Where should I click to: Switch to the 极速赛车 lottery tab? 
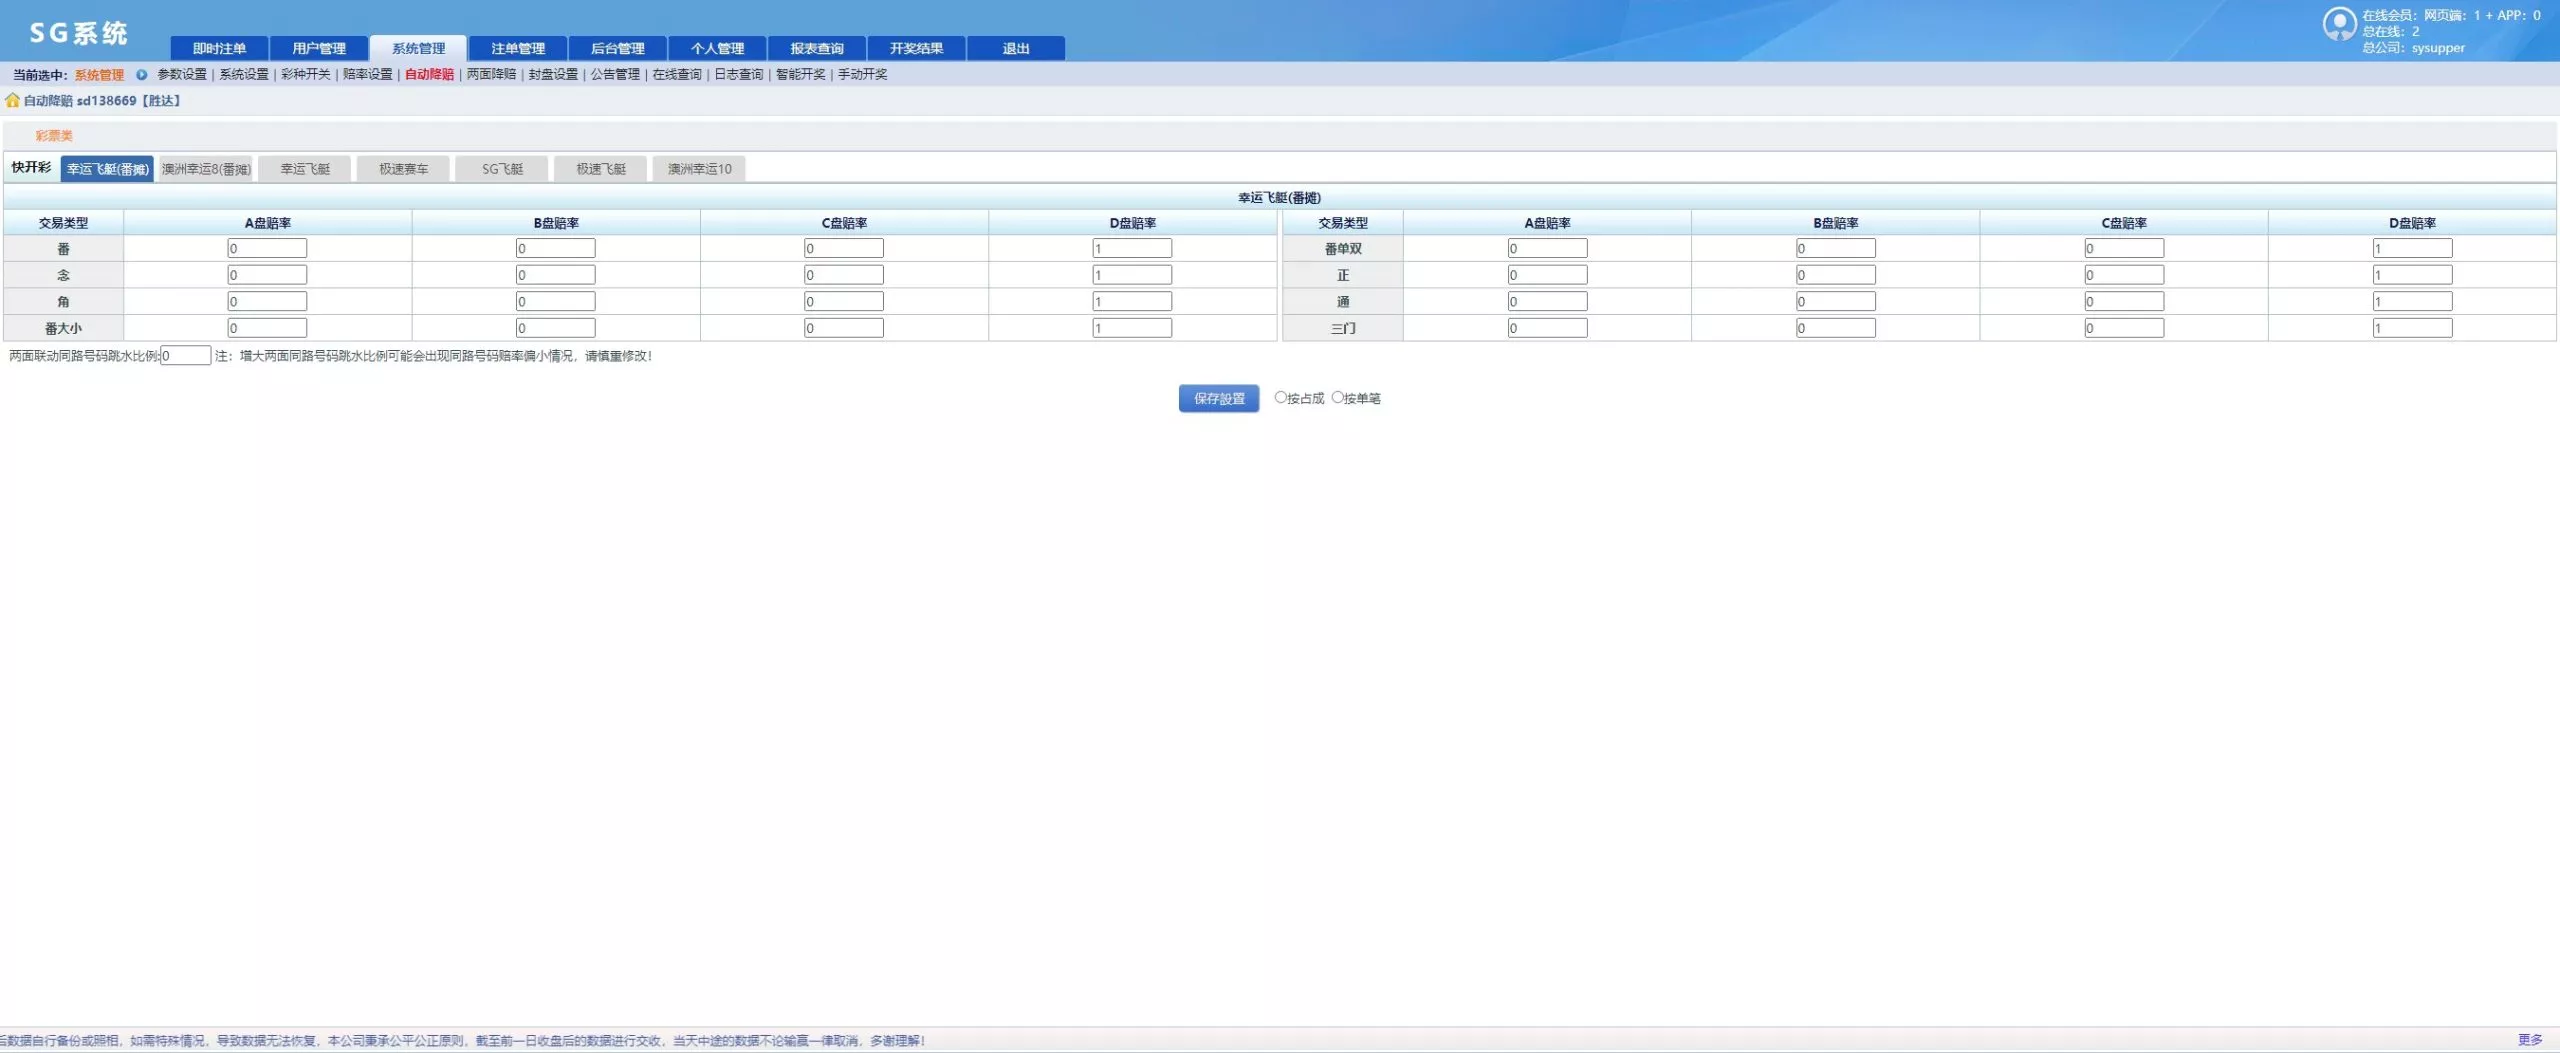403,169
